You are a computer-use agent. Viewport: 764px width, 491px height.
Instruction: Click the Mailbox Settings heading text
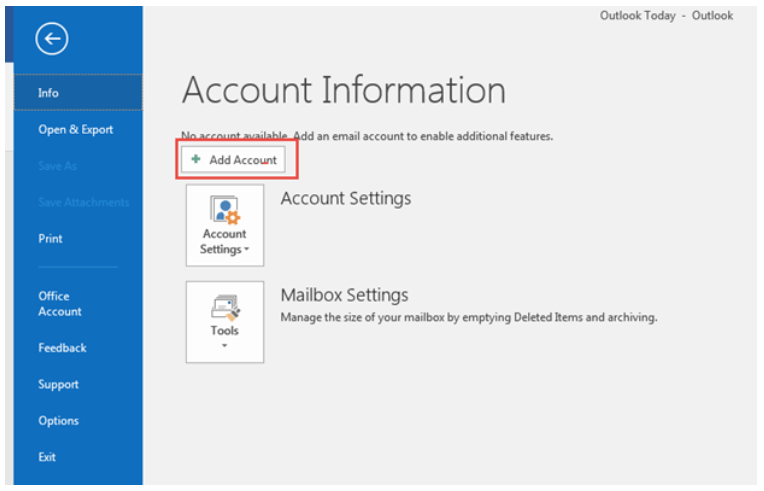tap(344, 295)
